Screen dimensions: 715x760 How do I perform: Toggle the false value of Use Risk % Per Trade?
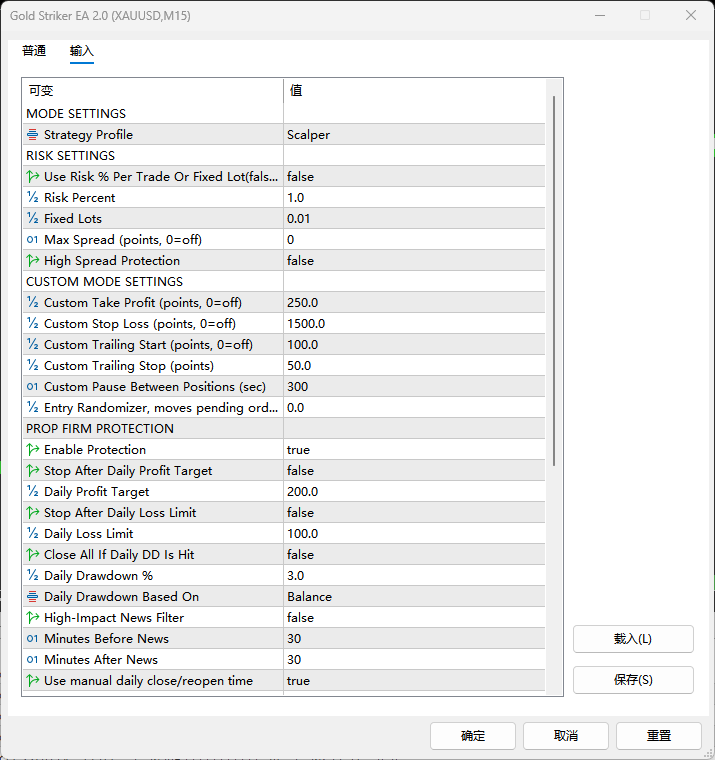(414, 176)
